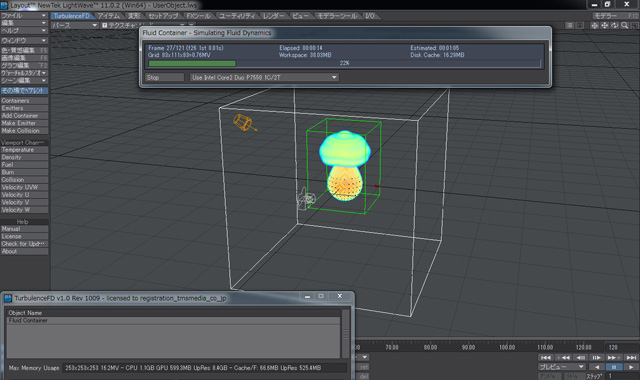Click the TurbulenceFD window title icon

tap(8, 298)
